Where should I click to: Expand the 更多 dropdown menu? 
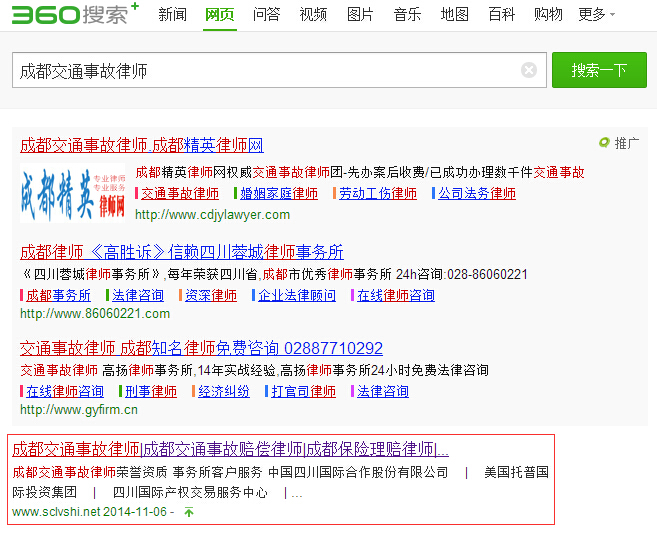(x=596, y=14)
